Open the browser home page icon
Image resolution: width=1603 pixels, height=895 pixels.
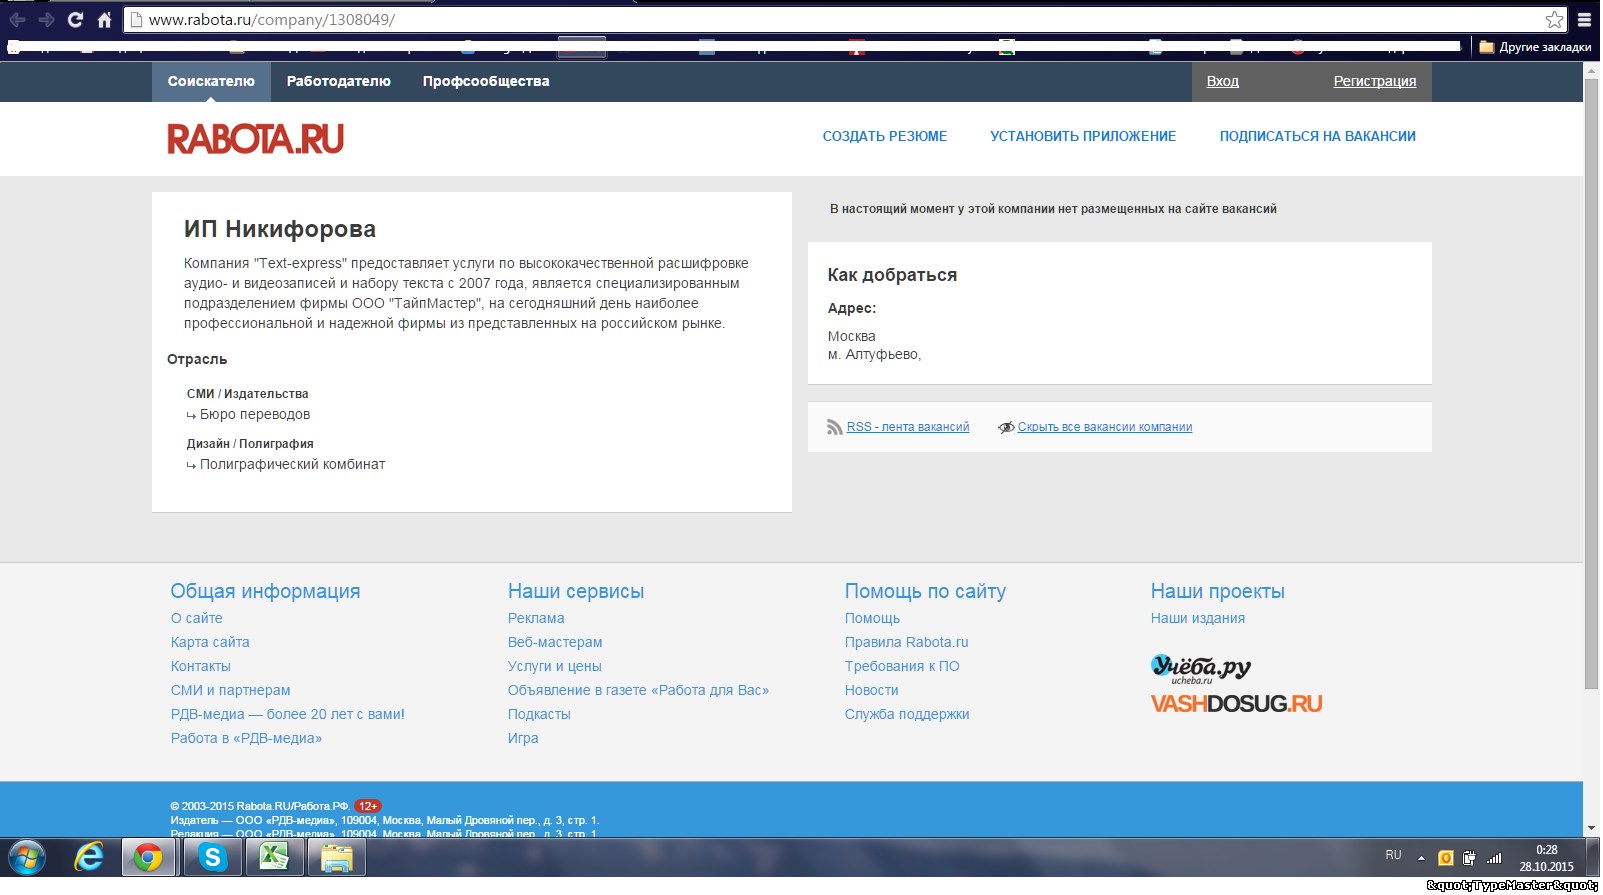tap(104, 19)
